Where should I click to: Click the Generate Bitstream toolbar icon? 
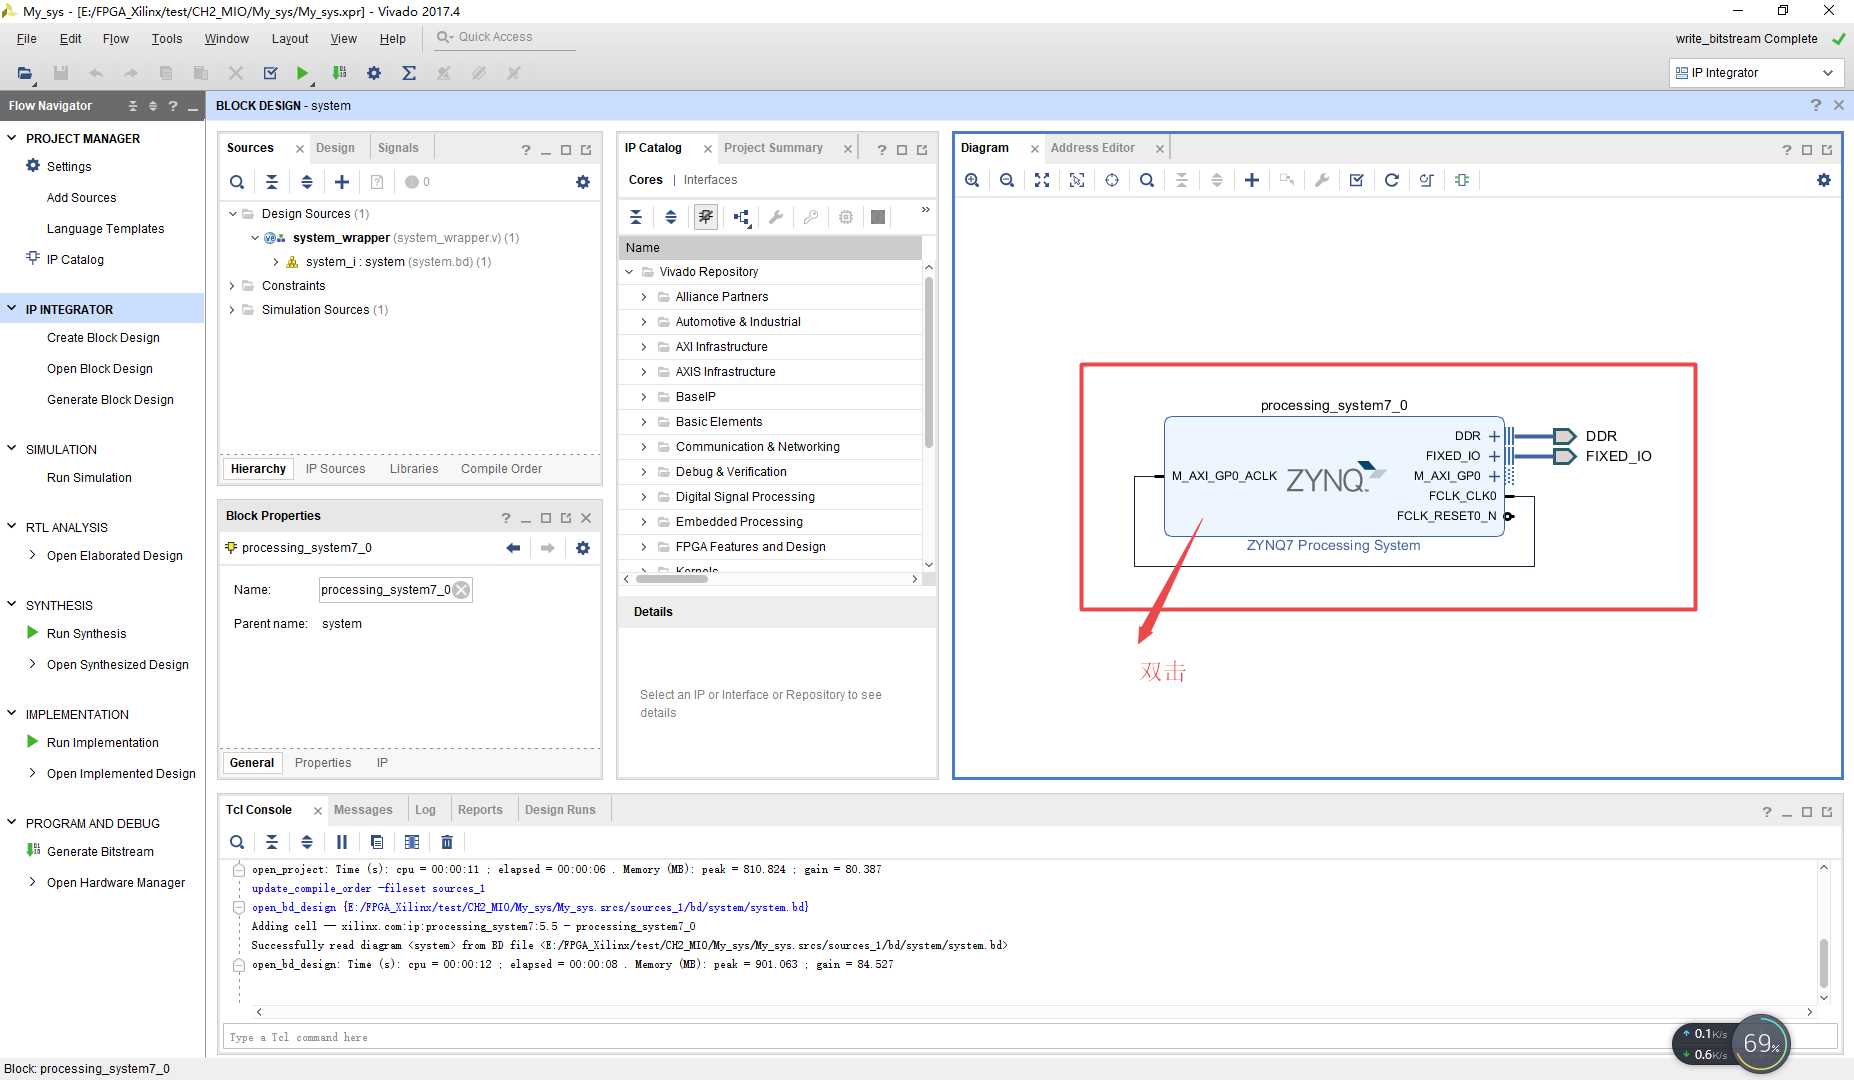pyautogui.click(x=340, y=73)
